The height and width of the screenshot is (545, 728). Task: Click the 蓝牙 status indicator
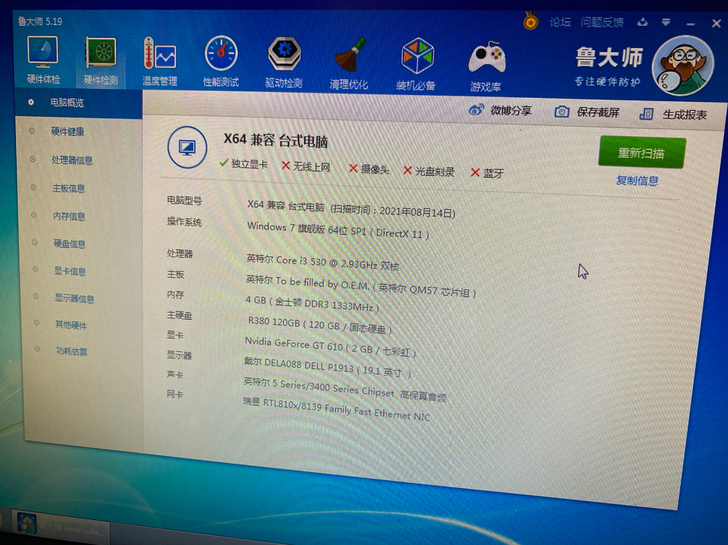[487, 173]
